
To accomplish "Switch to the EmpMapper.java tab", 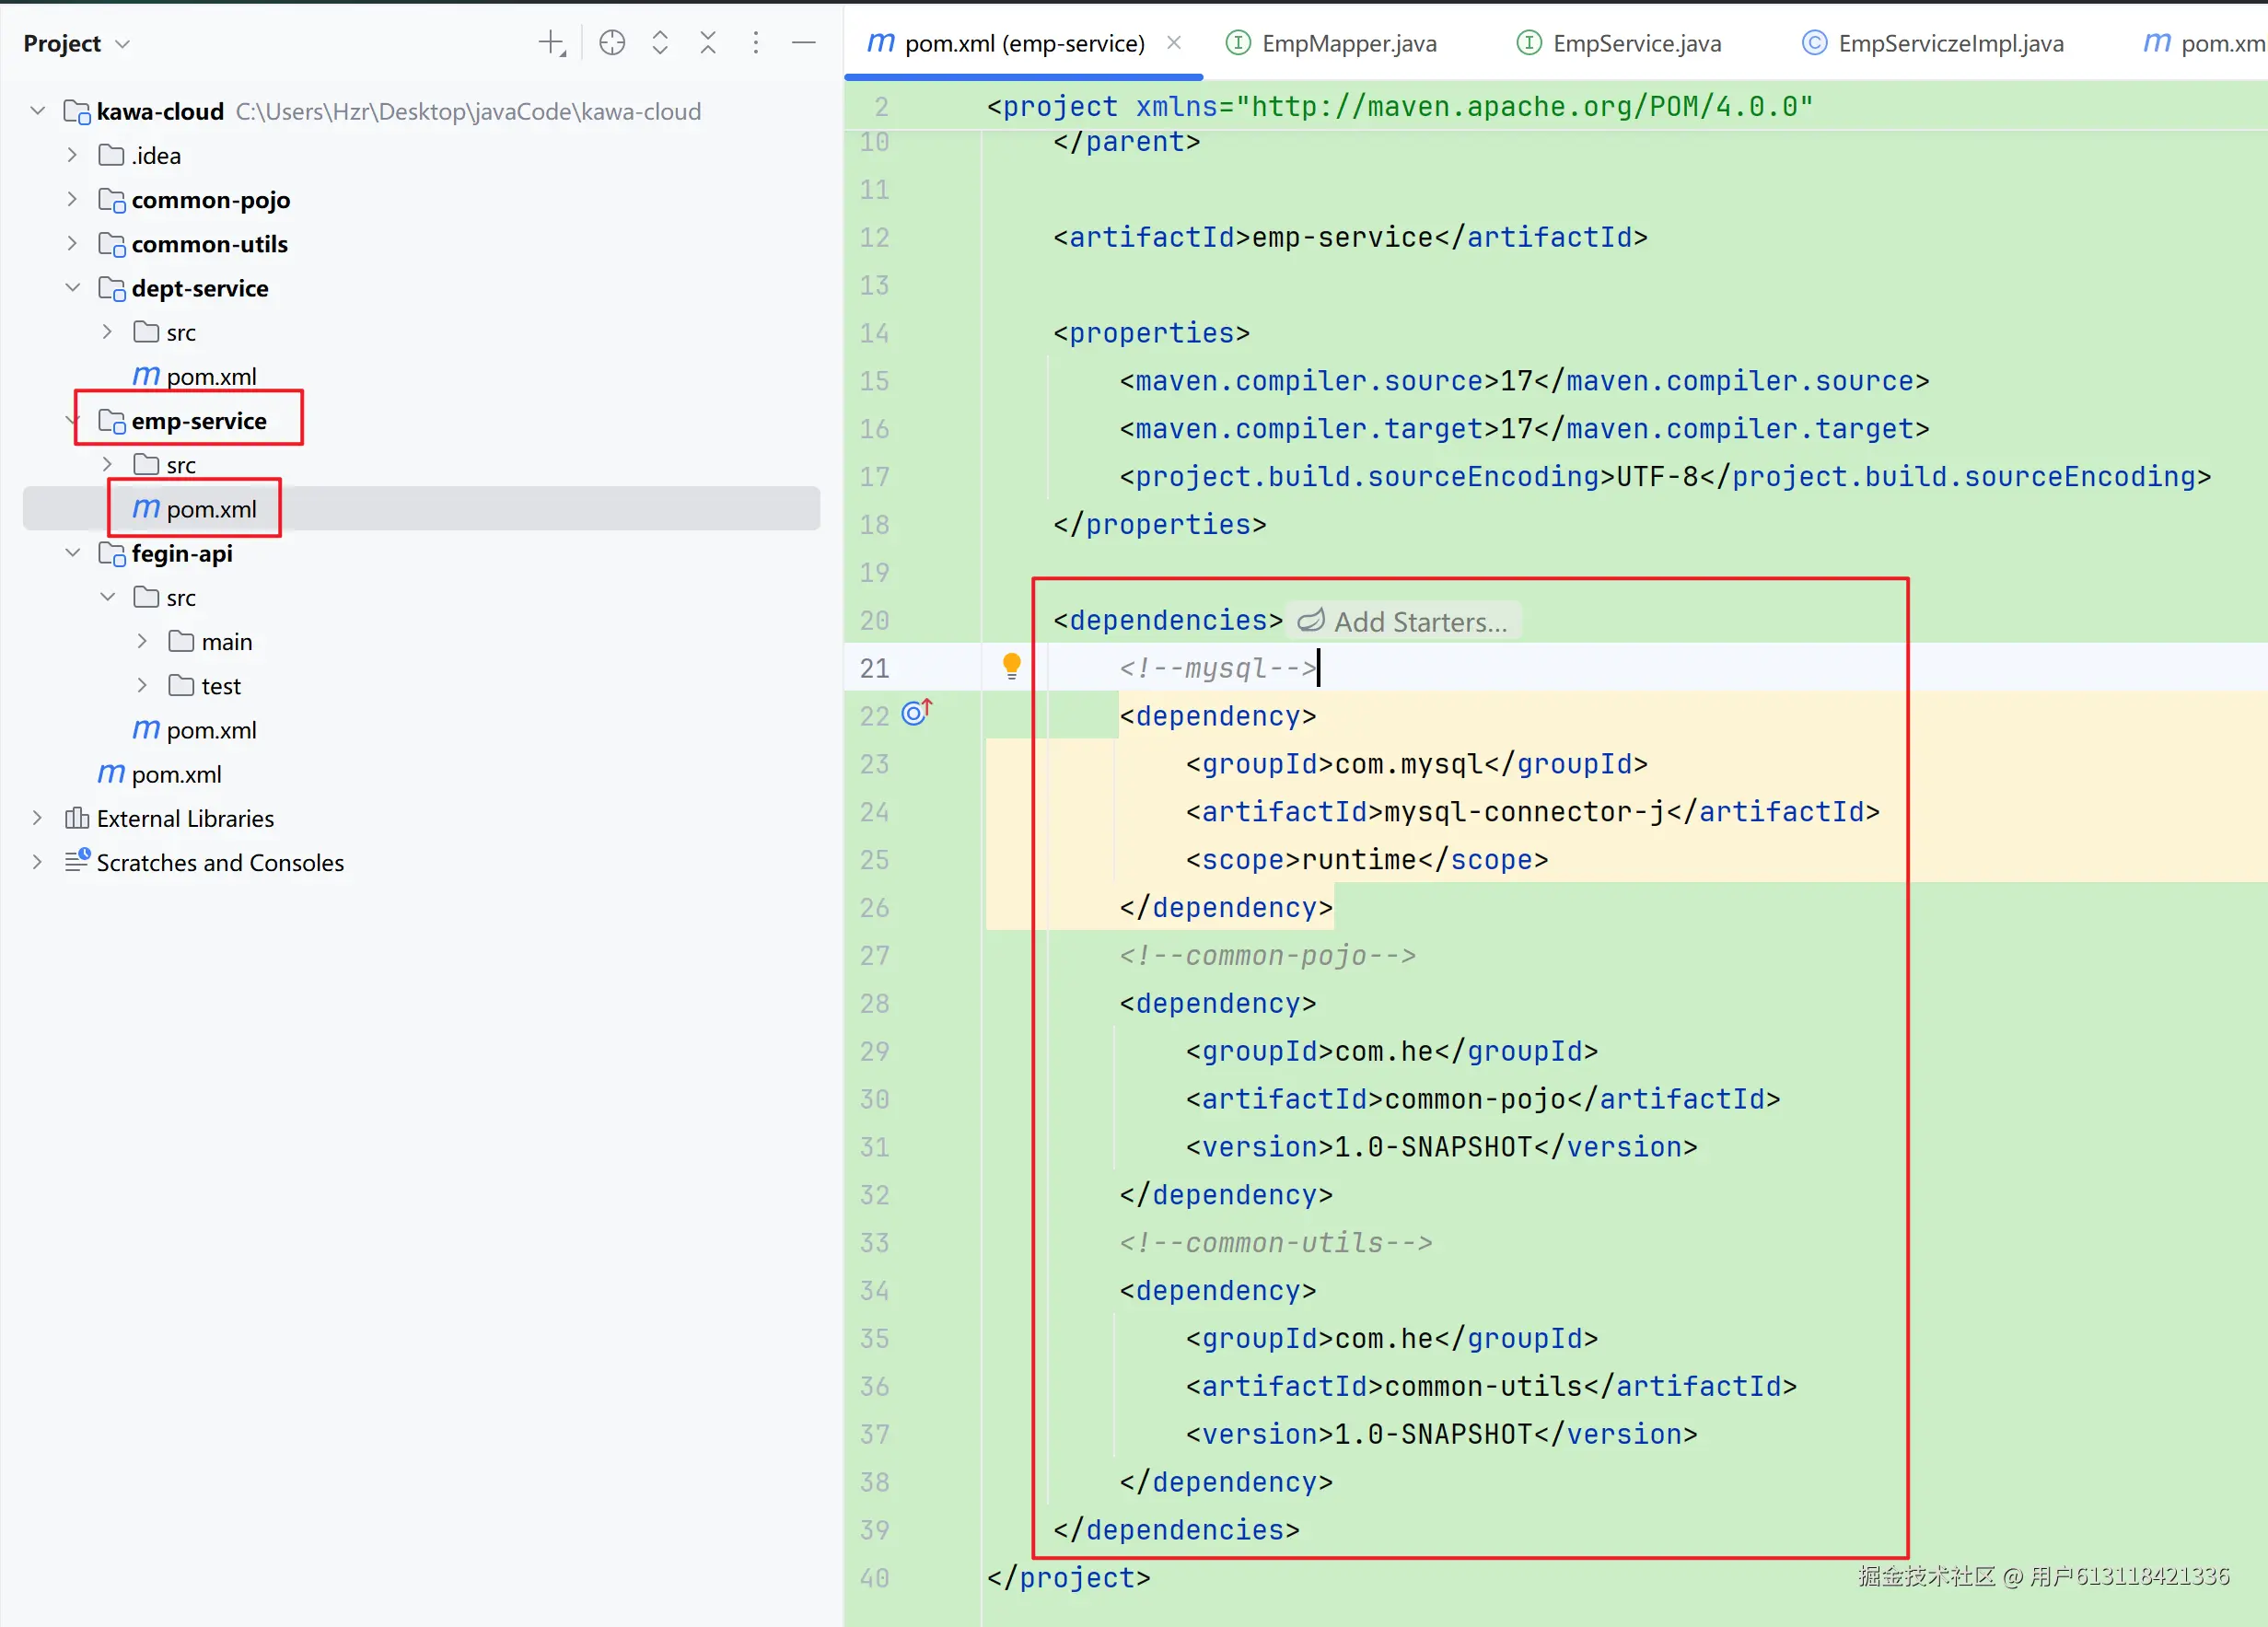I will (1347, 43).
